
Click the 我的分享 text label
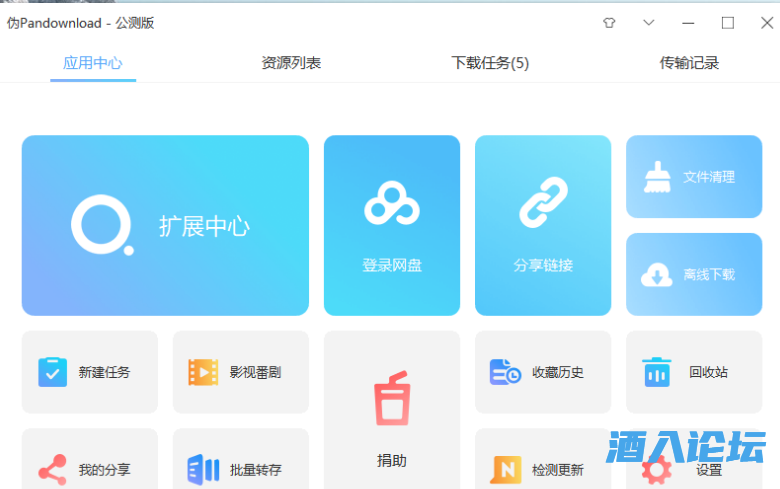pos(104,470)
